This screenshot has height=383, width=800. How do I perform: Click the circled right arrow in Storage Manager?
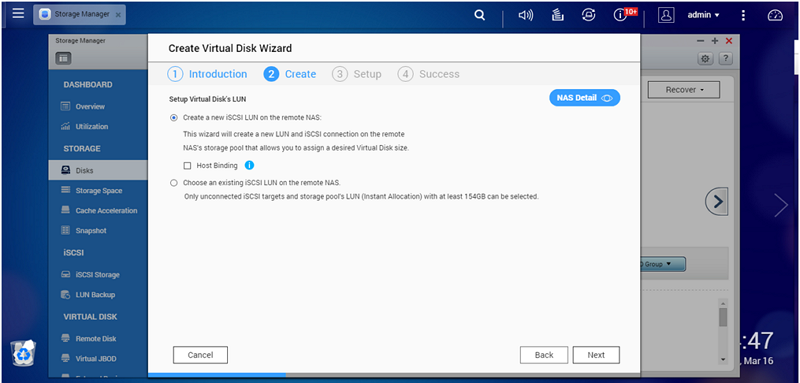pos(717,202)
